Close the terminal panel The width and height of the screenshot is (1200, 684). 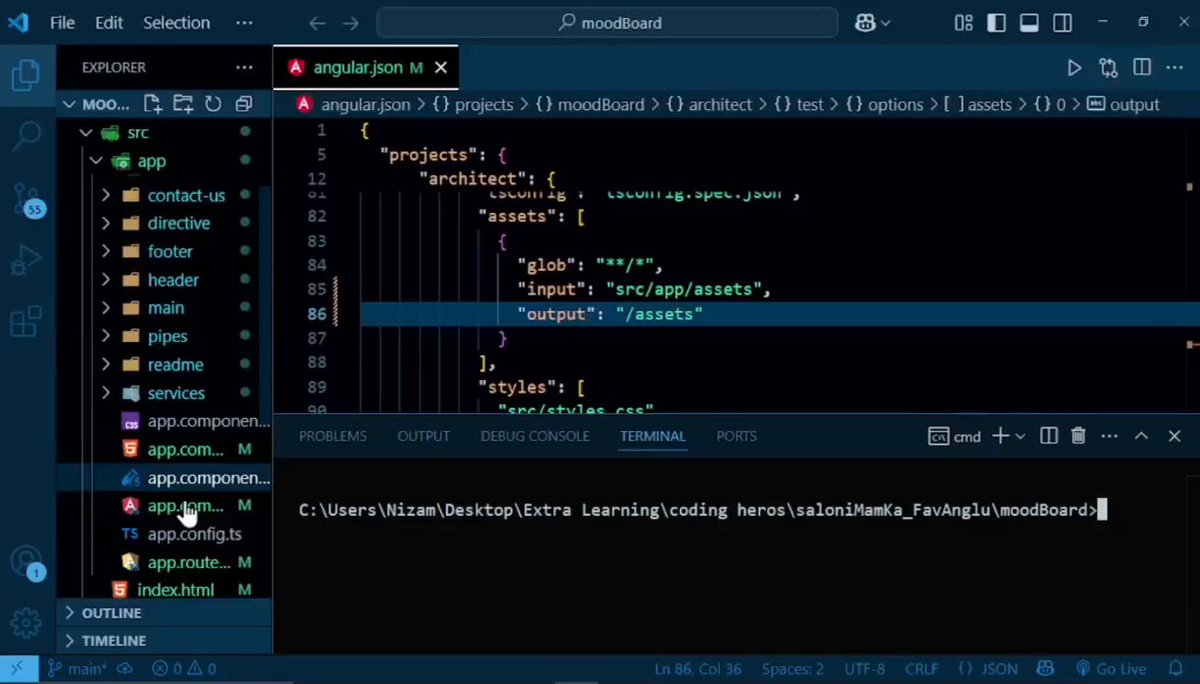click(1175, 436)
